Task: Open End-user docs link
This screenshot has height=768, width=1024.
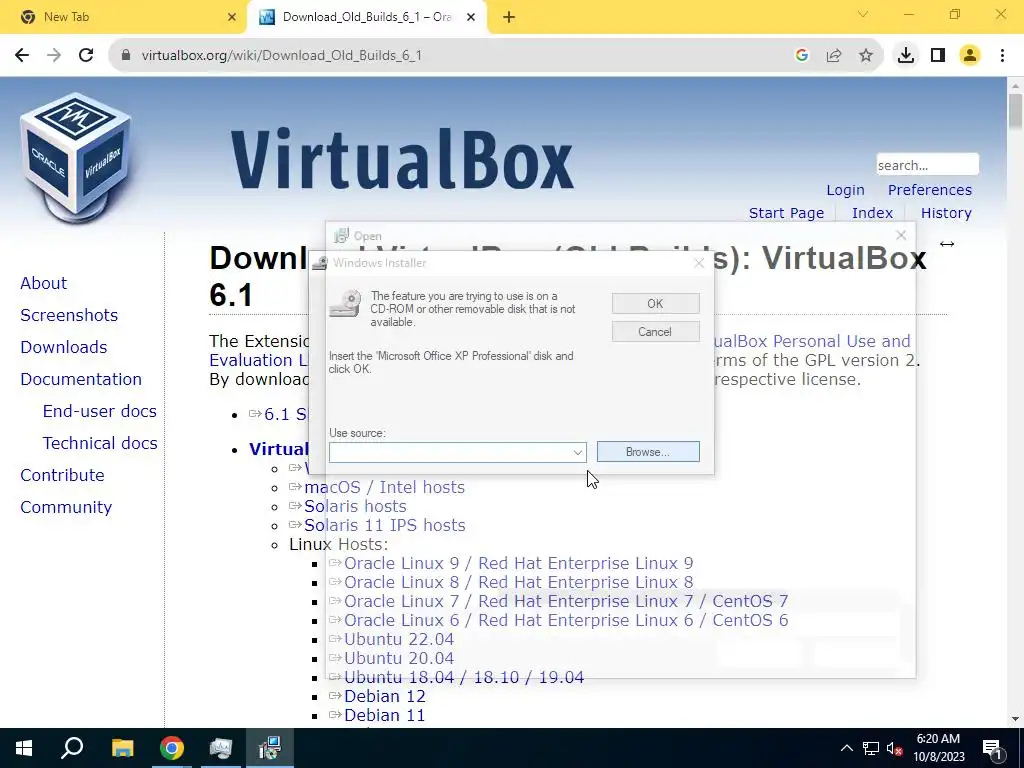Action: [x=100, y=411]
